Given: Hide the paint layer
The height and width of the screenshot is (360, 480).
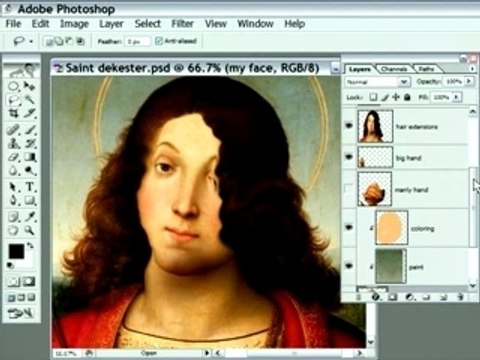Looking at the screenshot, I should click(x=349, y=266).
